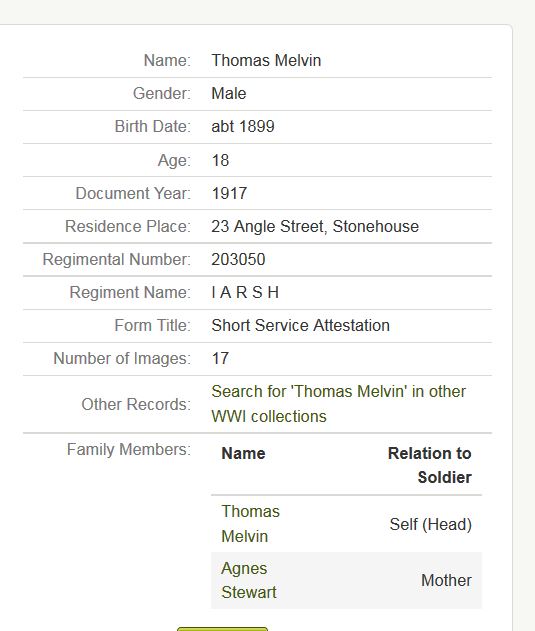Click the regimental number '203050'

(x=238, y=259)
